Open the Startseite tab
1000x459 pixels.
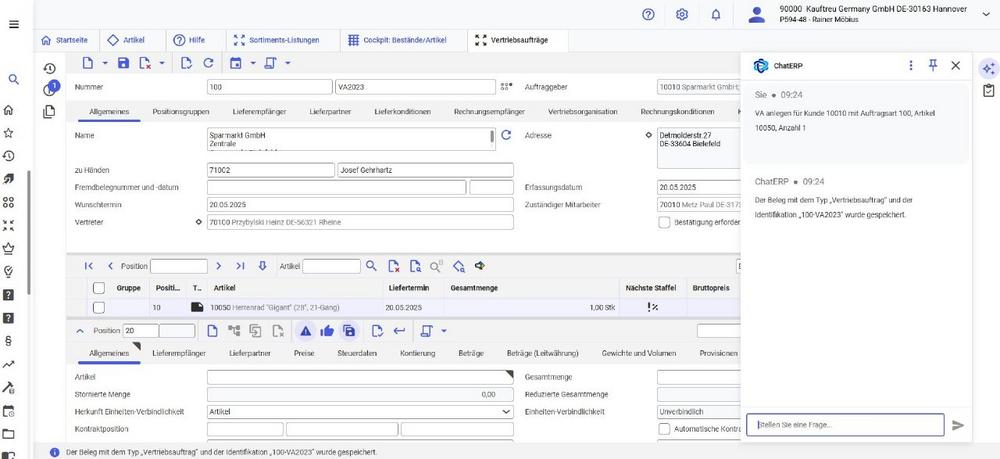tap(65, 40)
